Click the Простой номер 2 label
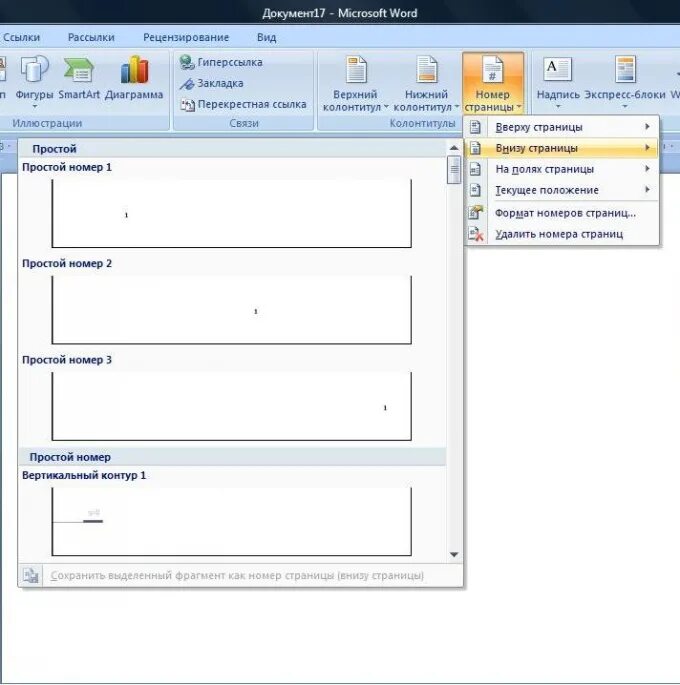Image resolution: width=680 pixels, height=685 pixels. 67,264
